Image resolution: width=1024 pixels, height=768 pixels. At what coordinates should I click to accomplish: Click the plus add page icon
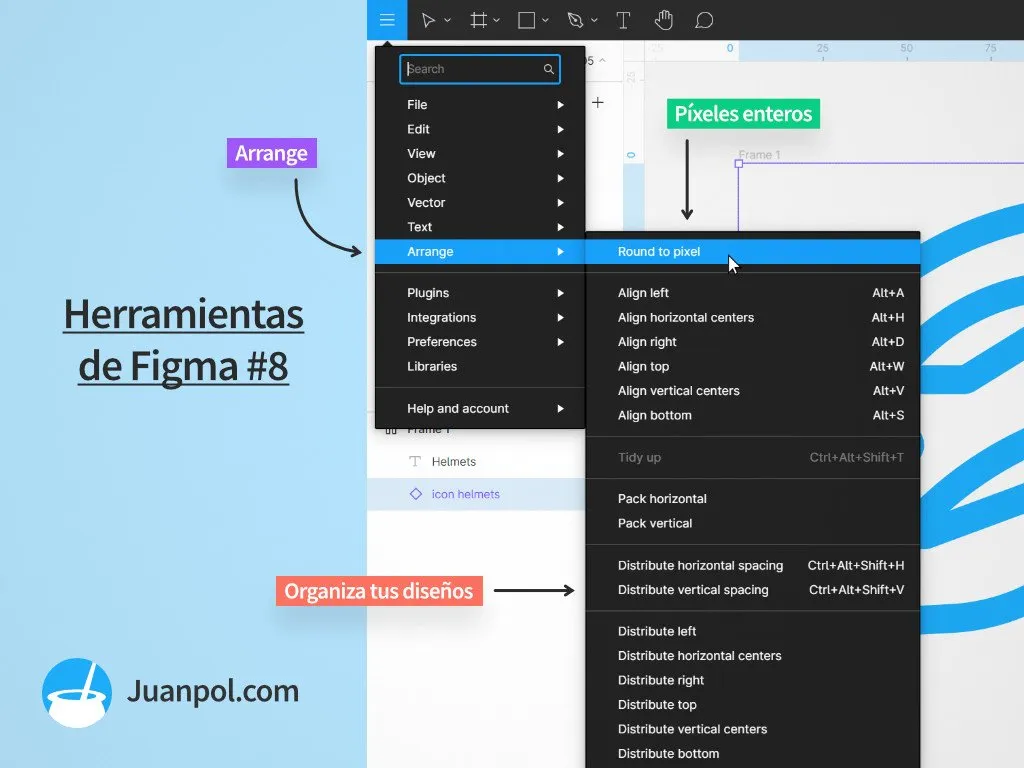(598, 103)
